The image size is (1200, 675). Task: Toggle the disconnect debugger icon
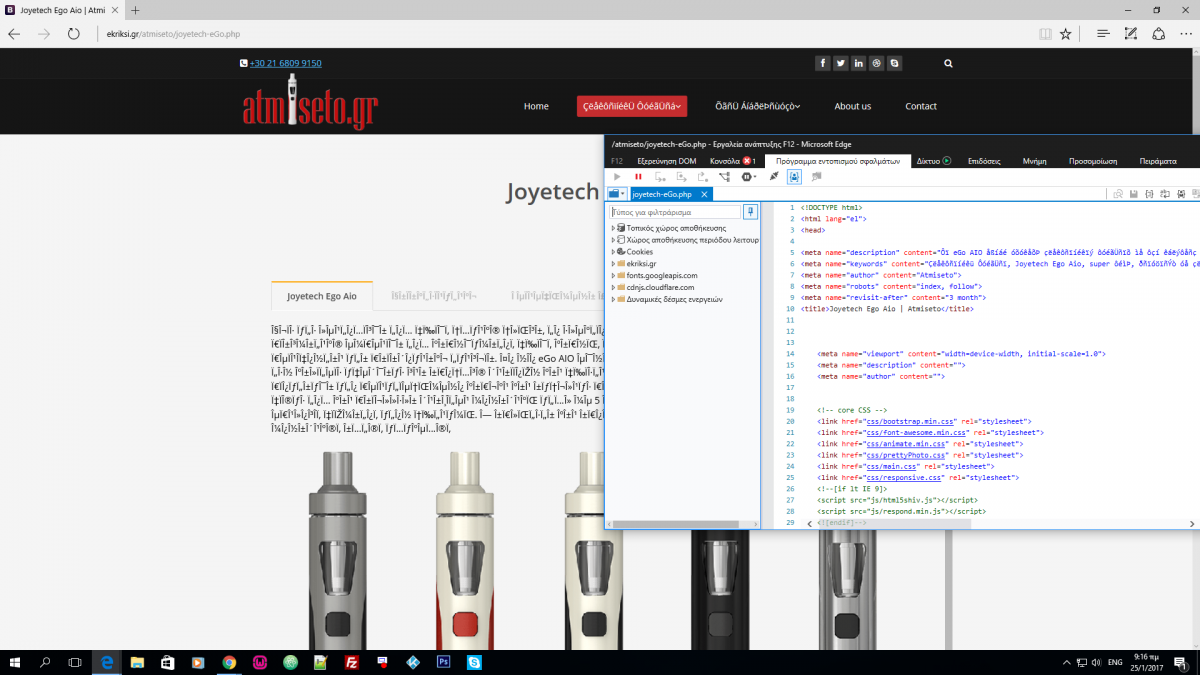tap(774, 176)
